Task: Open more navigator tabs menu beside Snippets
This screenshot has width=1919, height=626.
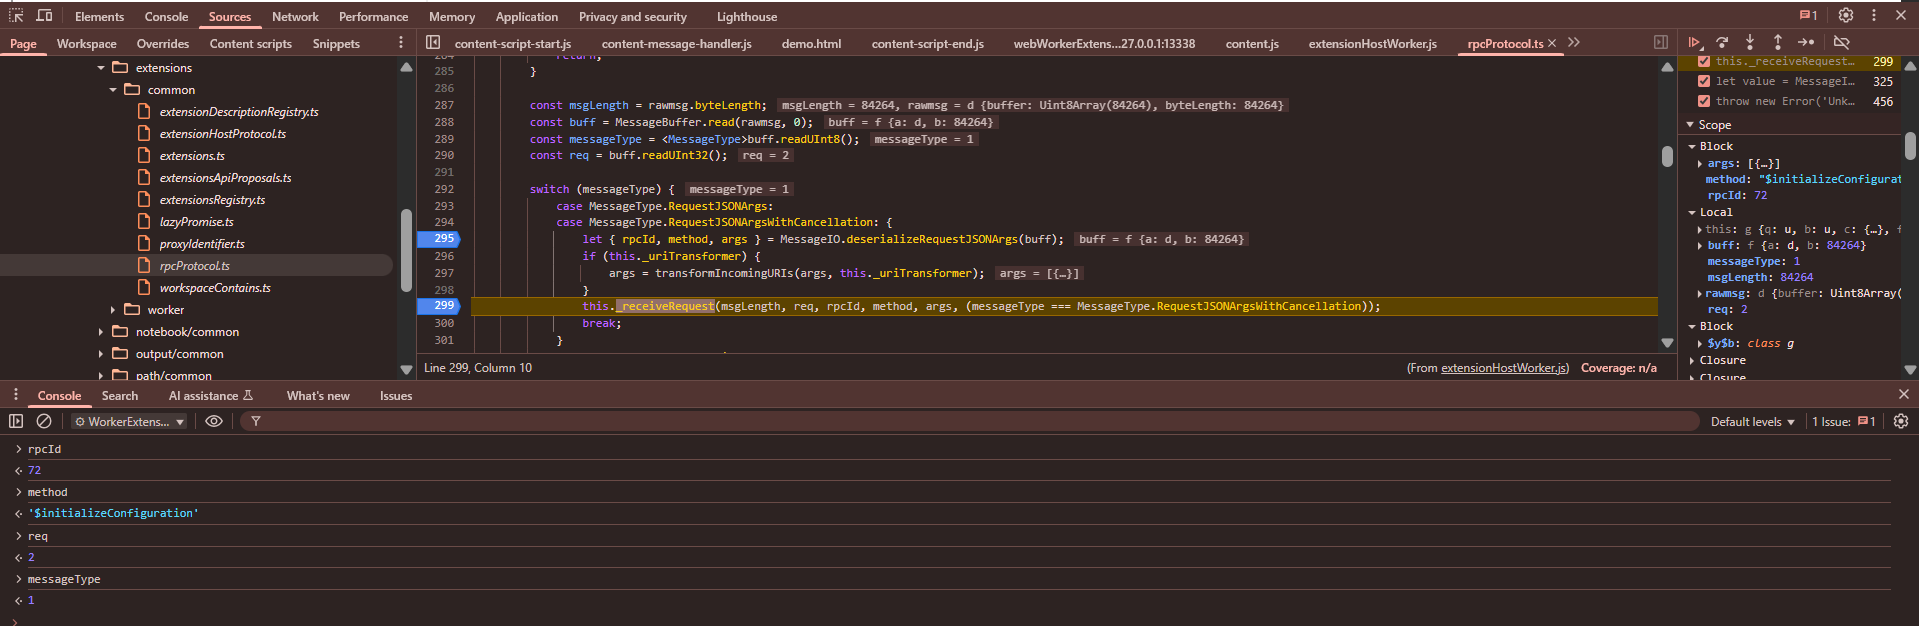Action: pyautogui.click(x=401, y=43)
